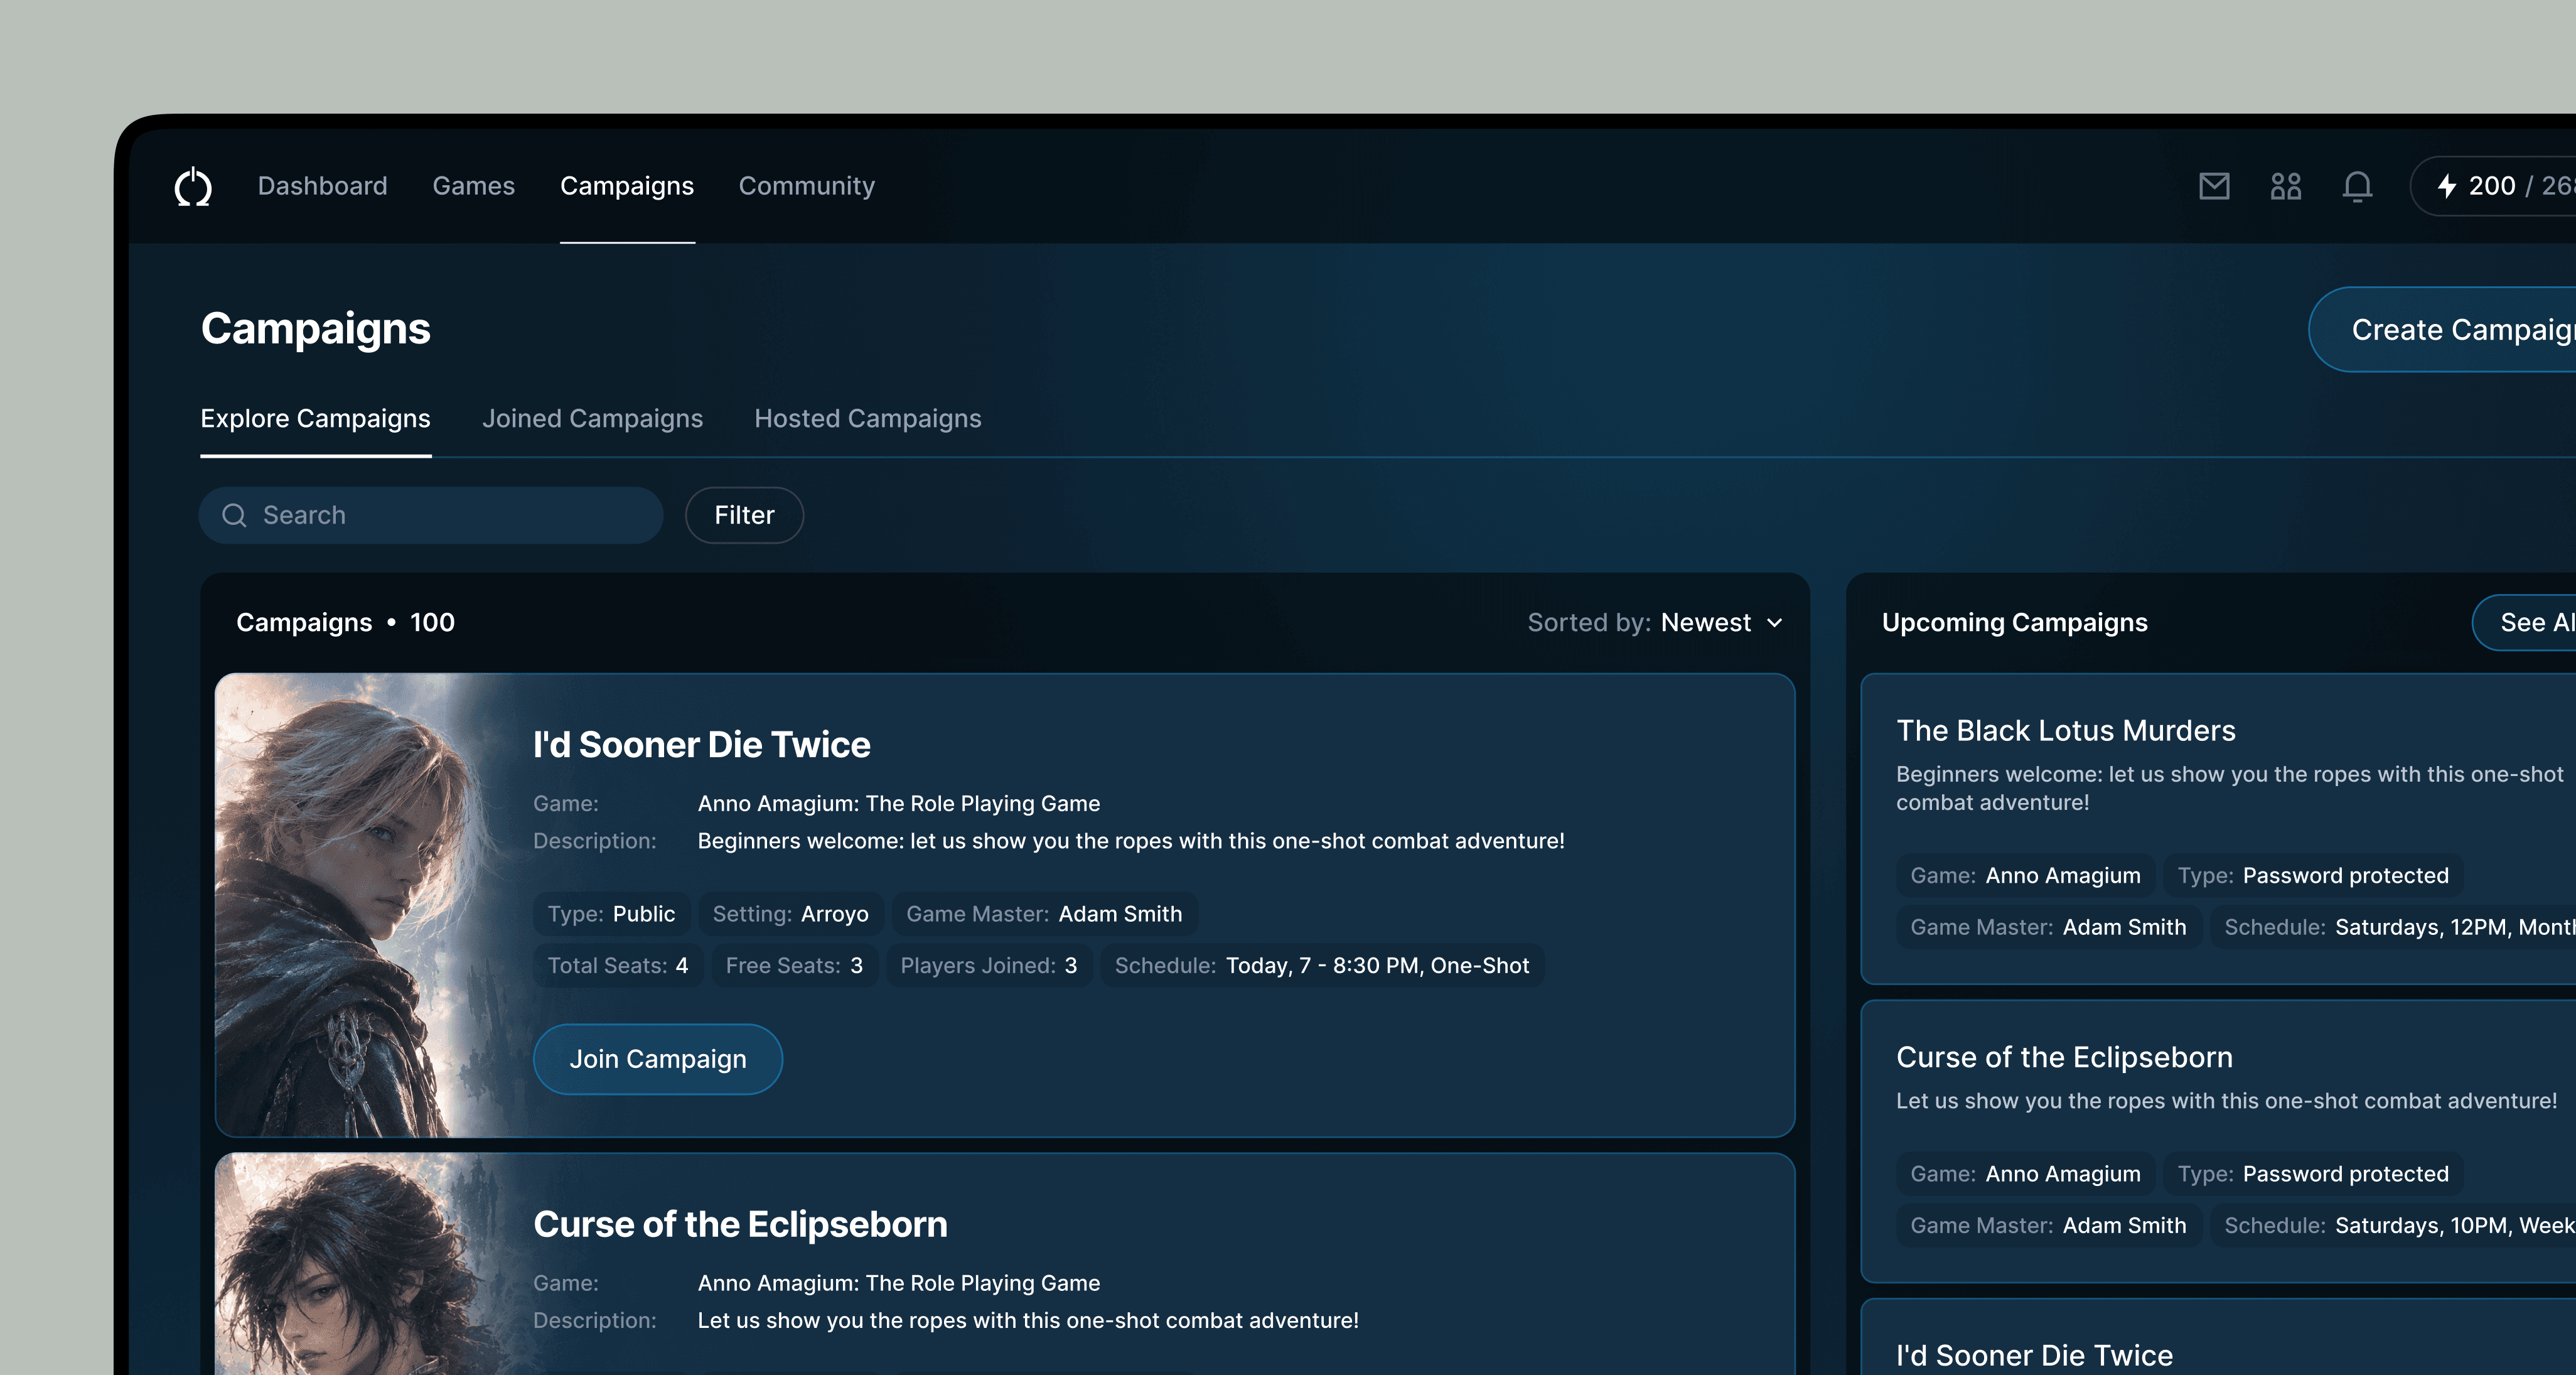Viewport: 2576px width, 1375px height.
Task: Click the Total Seats: 4 tag
Action: click(x=617, y=966)
